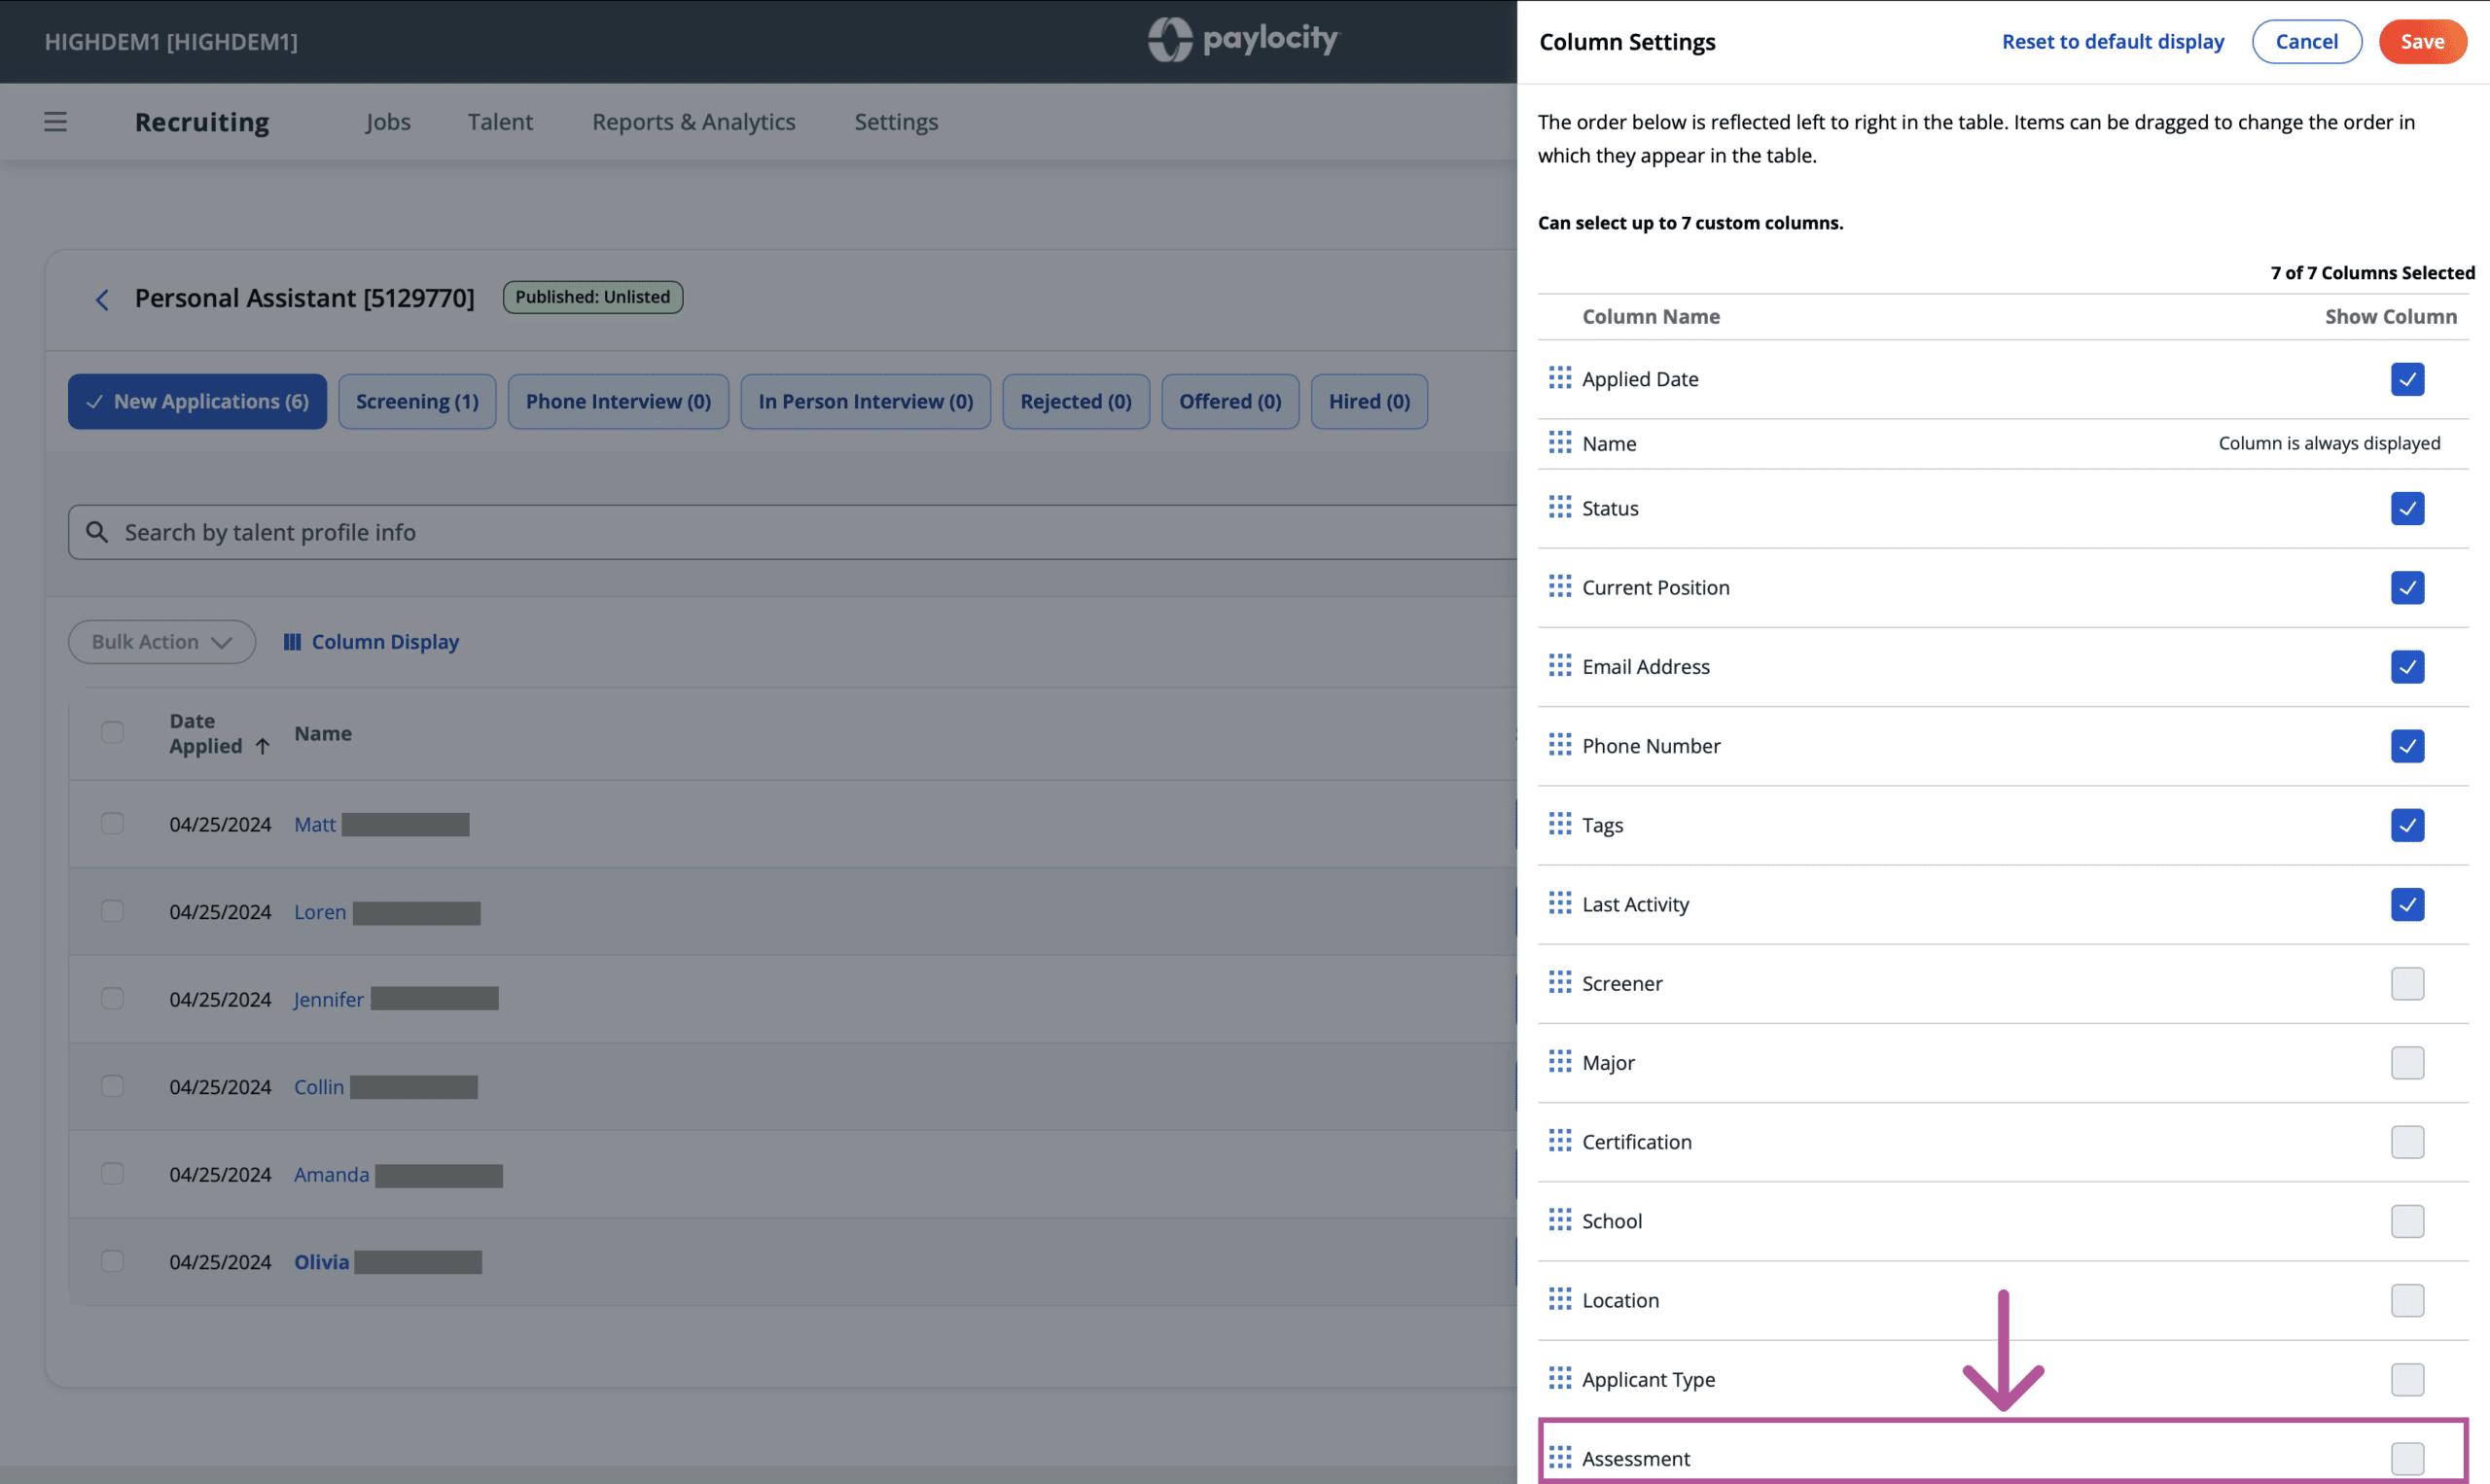Switch to the Rejected (0) tab

pyautogui.click(x=1076, y=401)
